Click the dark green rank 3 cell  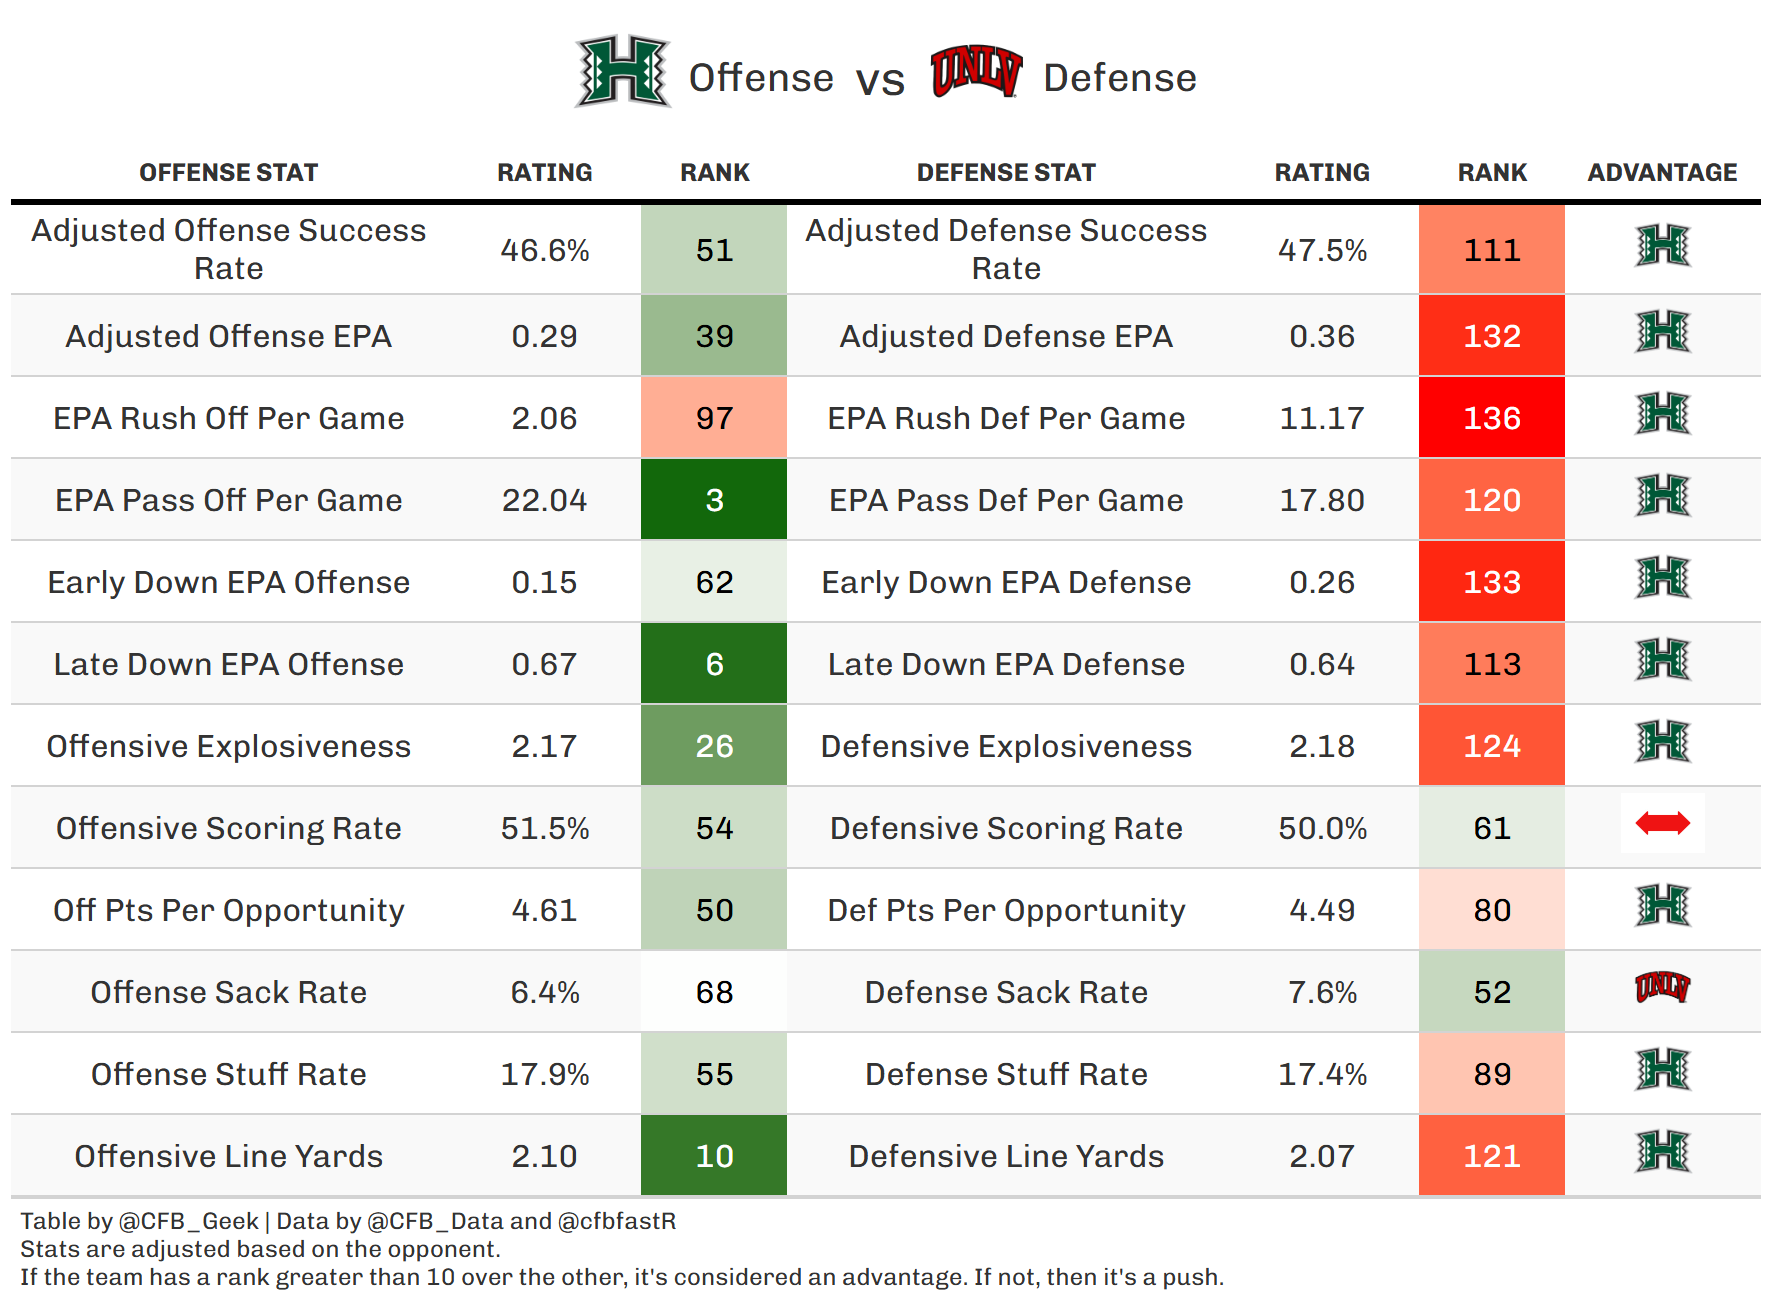714,500
